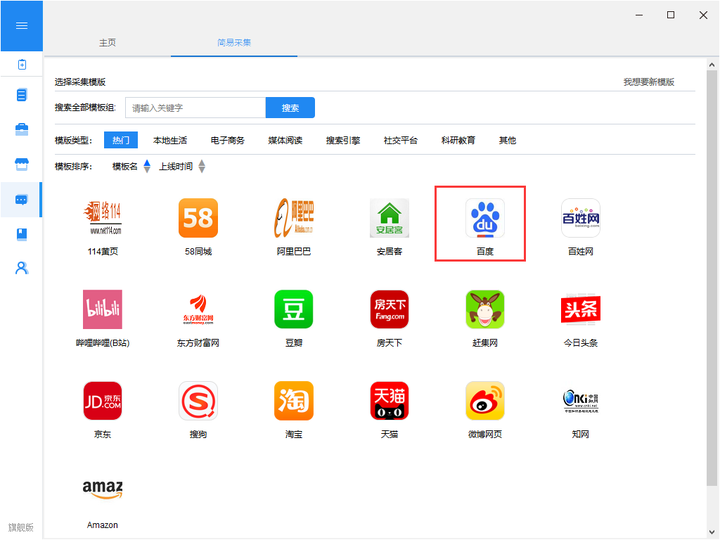The image size is (720, 540).
Task: Filter templates by 搜索引擎 type
Action: point(343,140)
